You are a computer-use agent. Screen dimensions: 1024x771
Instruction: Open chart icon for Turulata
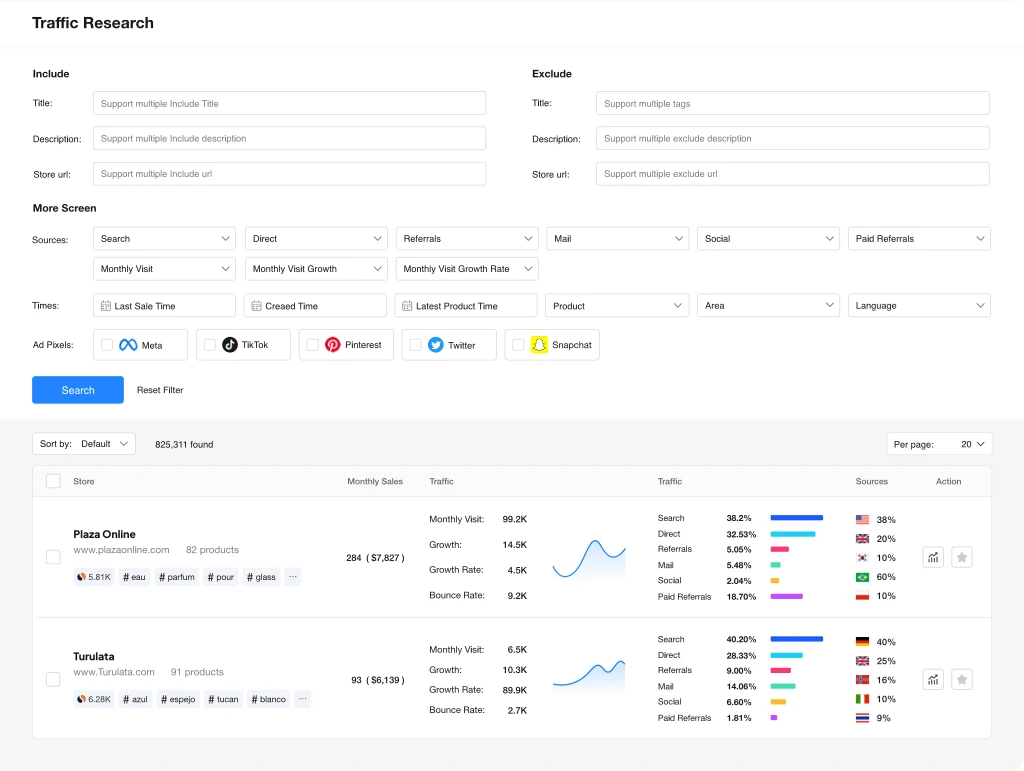933,680
